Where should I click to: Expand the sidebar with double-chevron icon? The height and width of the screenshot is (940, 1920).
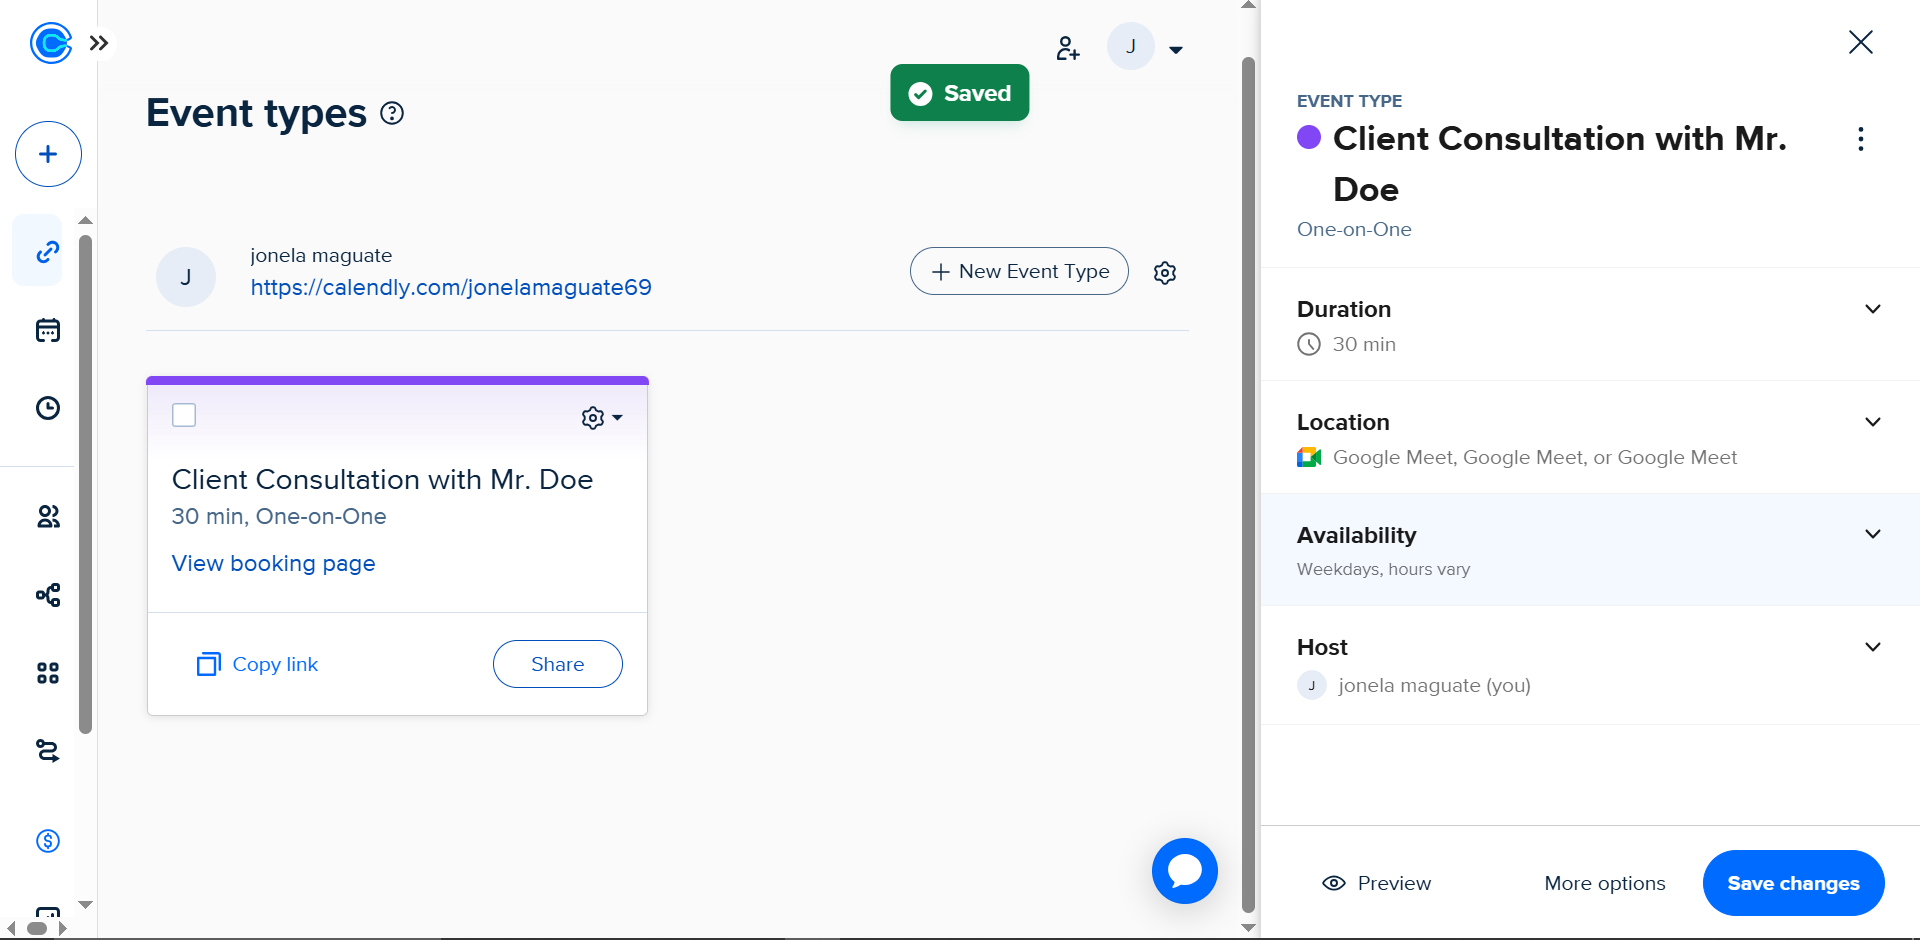(x=99, y=43)
